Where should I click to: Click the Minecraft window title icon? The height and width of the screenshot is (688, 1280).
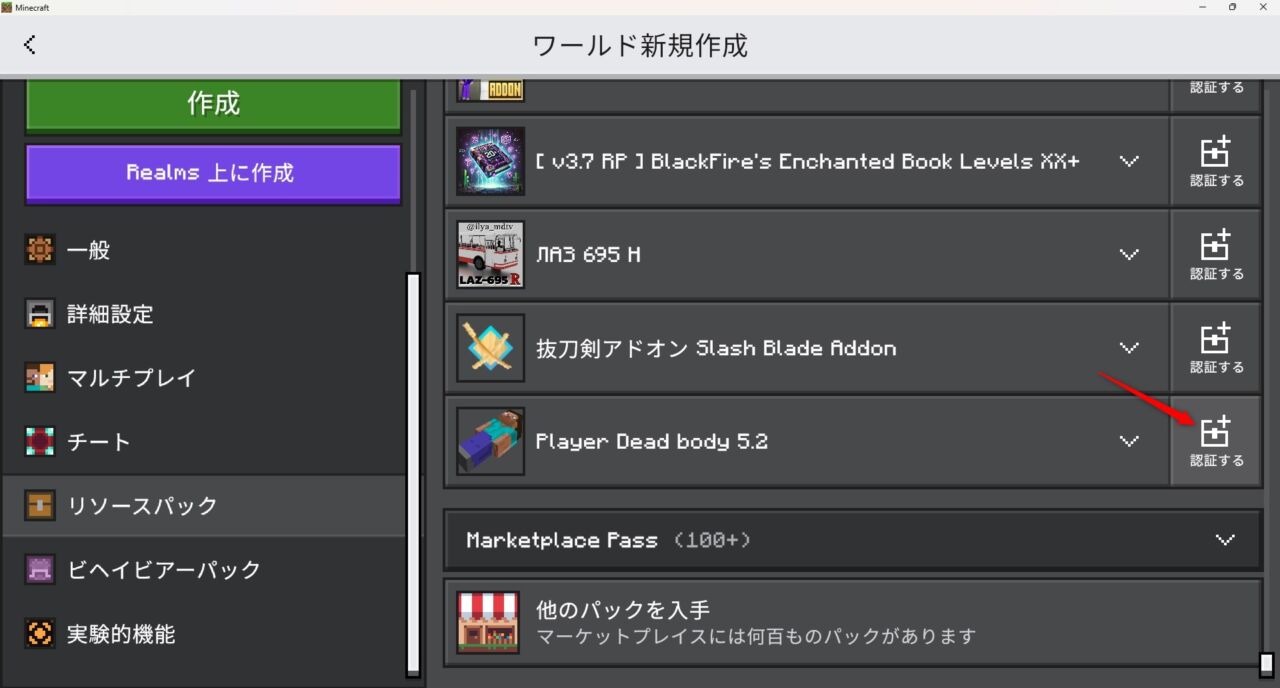tap(7, 7)
